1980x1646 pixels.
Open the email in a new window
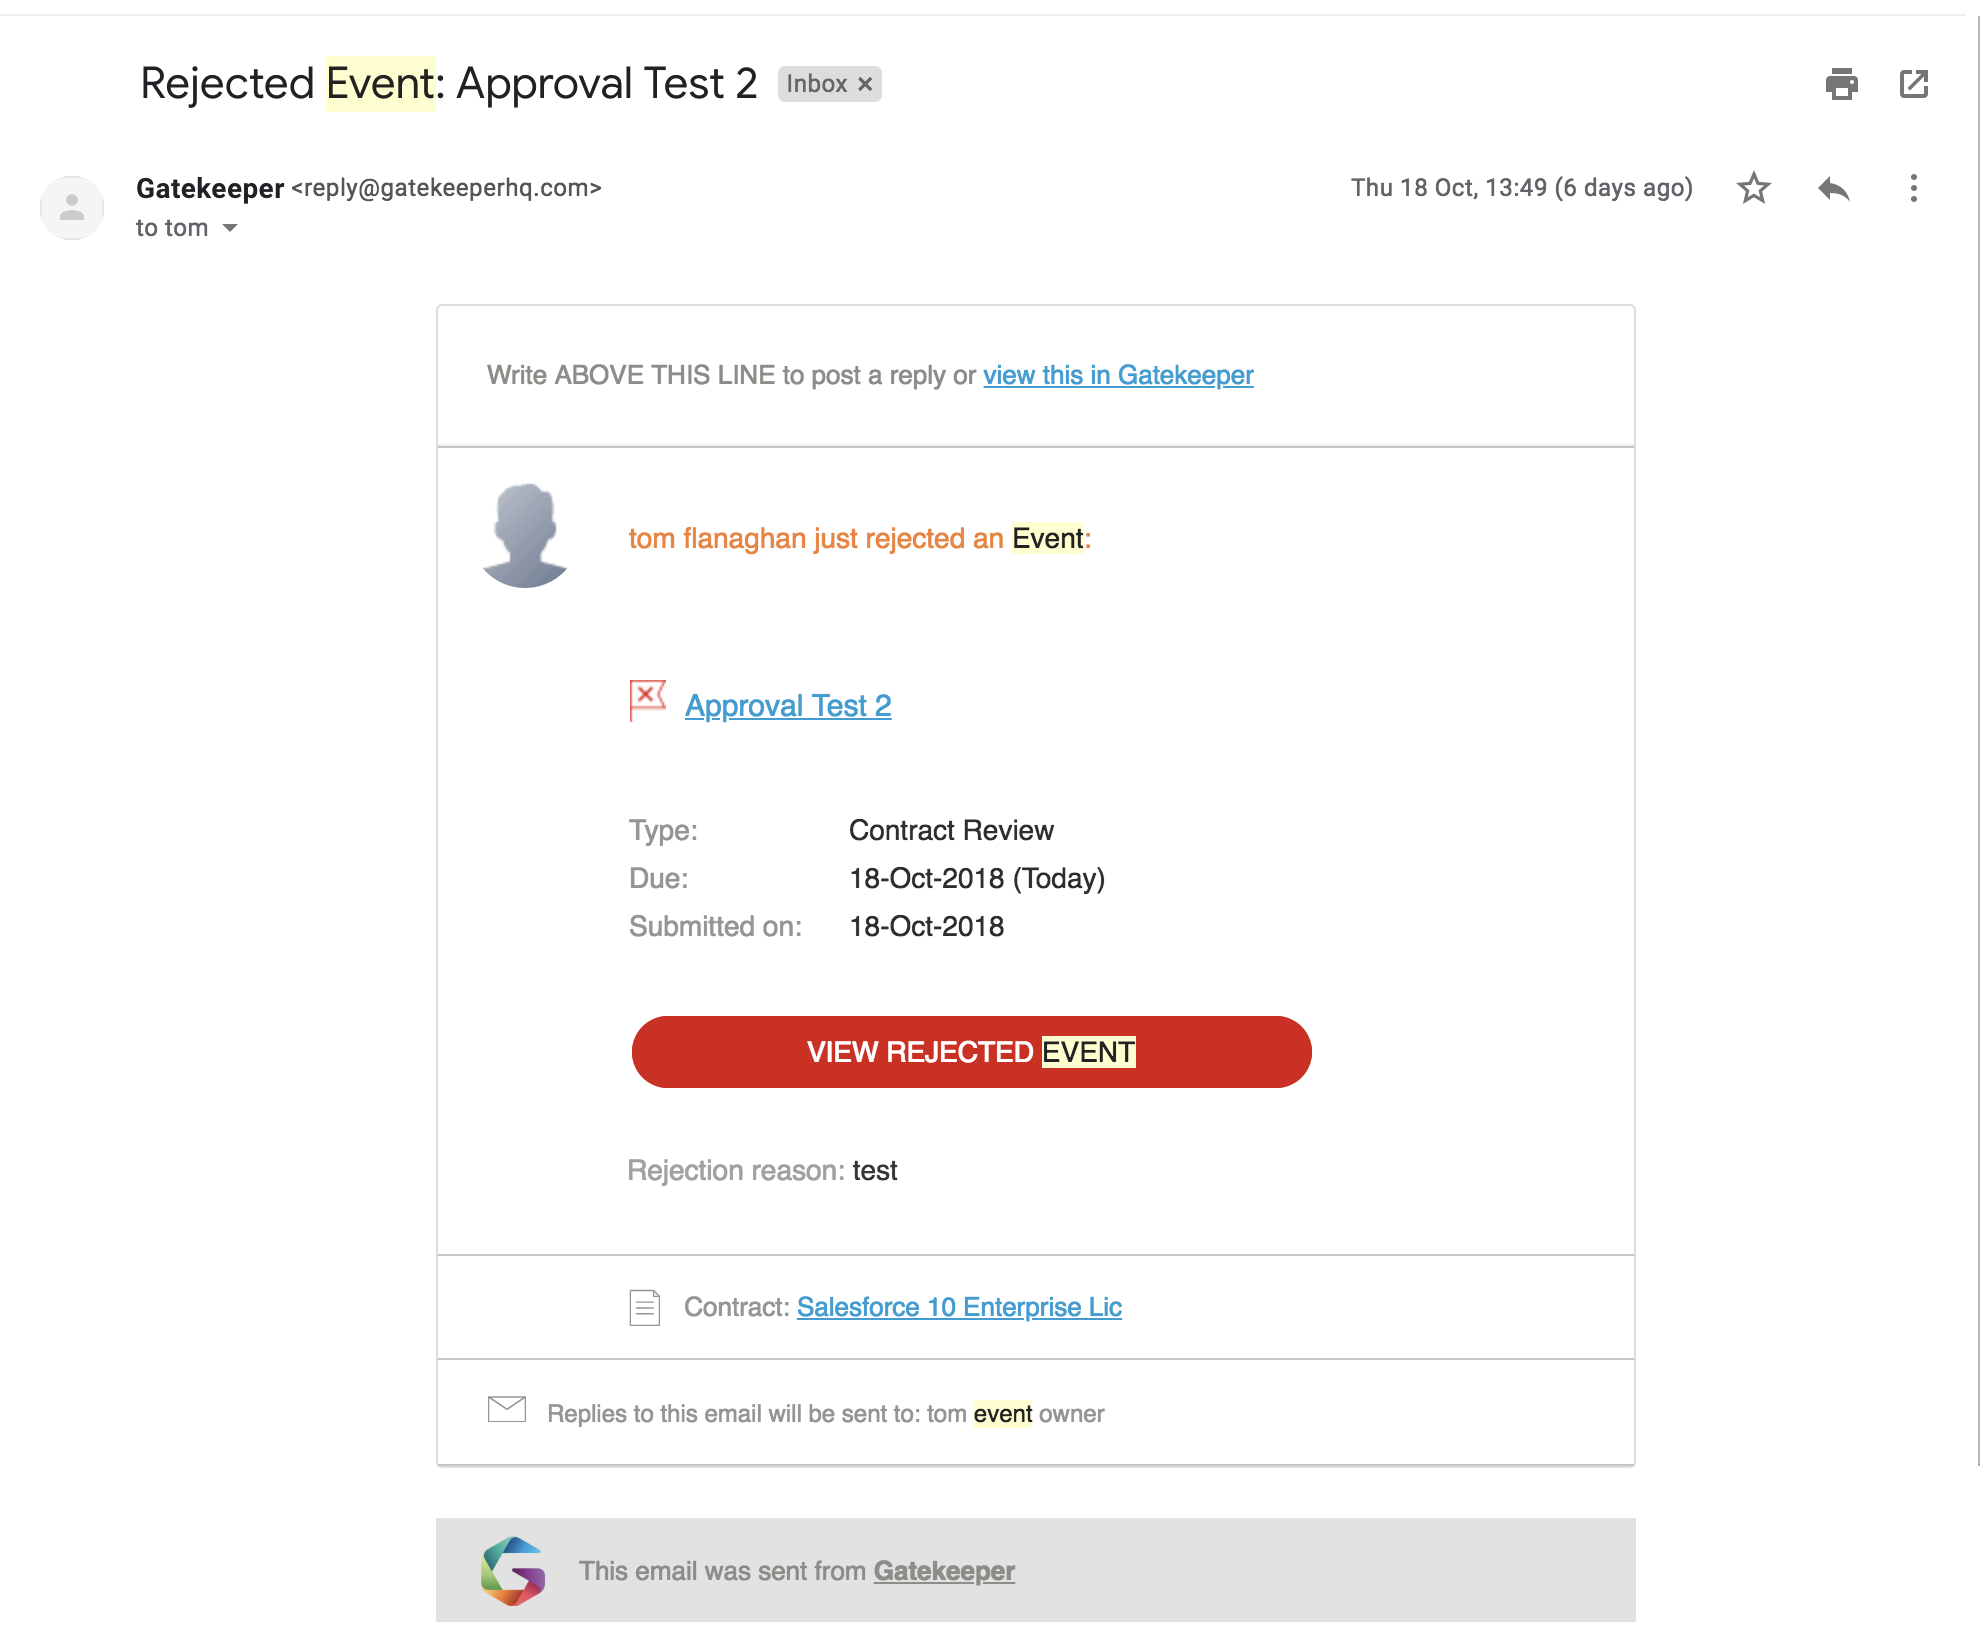pos(1913,84)
